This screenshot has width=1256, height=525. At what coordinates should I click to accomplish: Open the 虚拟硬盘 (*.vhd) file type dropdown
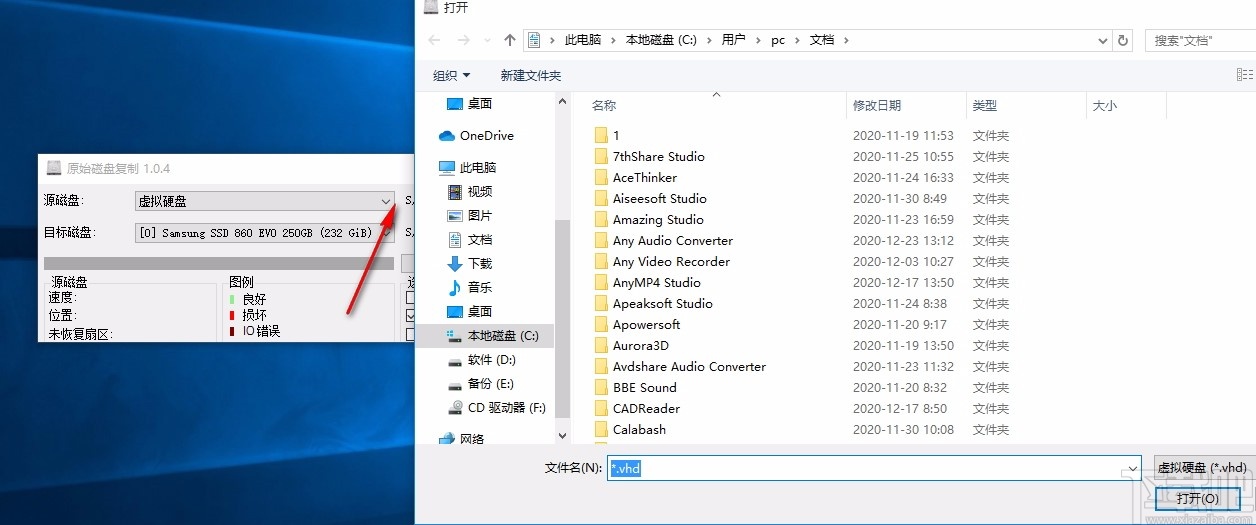click(x=1204, y=467)
